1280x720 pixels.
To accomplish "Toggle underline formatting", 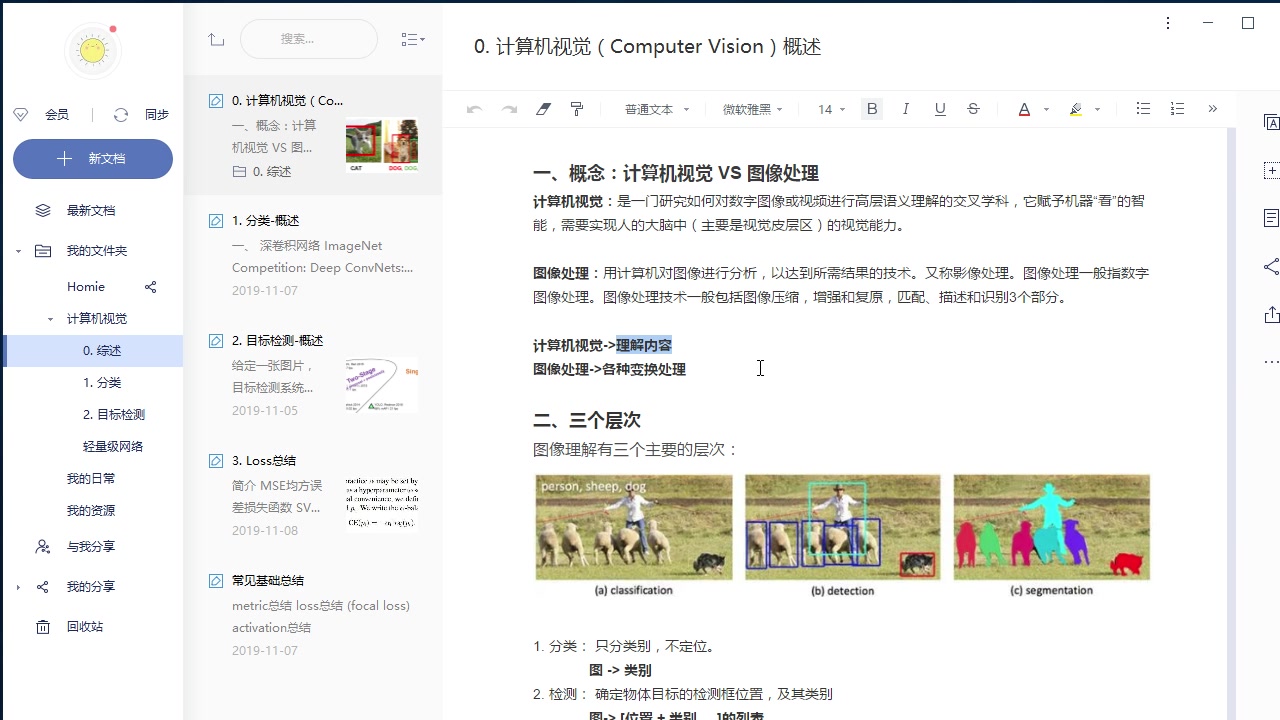I will (940, 109).
